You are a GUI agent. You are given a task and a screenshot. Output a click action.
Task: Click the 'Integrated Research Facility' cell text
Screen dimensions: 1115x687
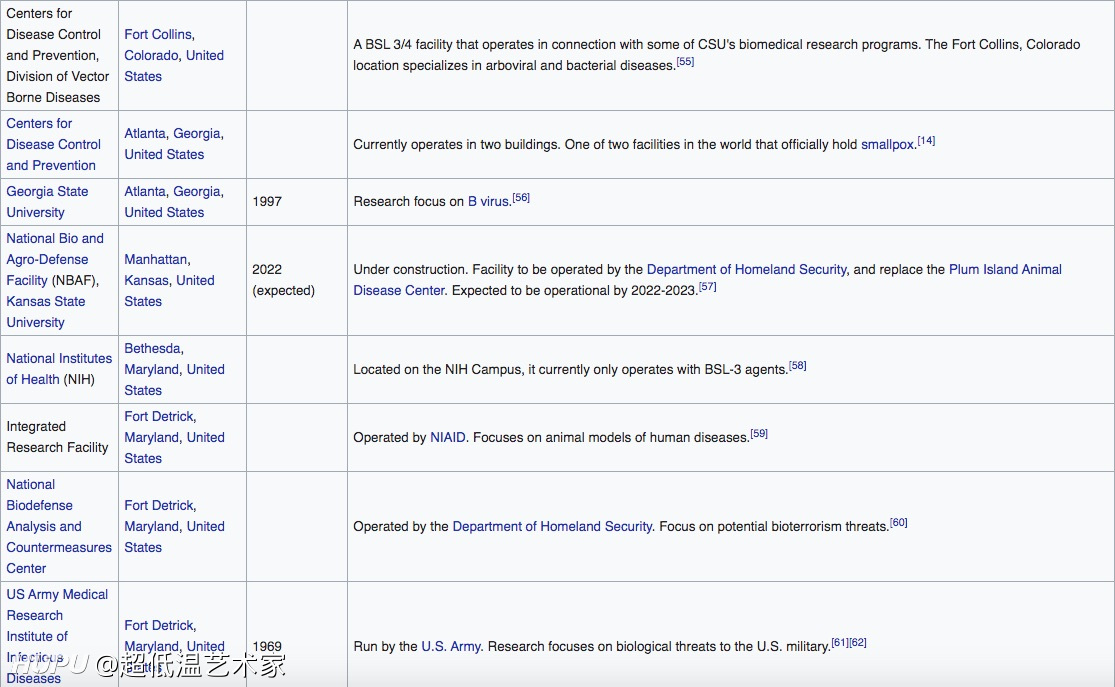coord(57,437)
